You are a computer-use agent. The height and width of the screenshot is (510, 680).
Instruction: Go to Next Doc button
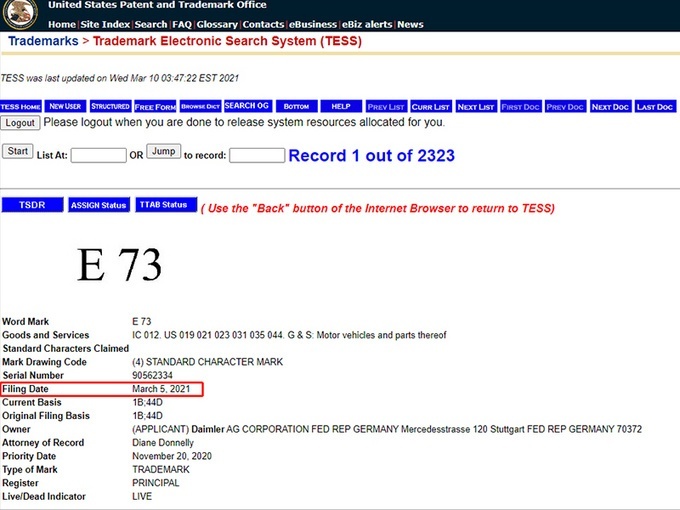pyautogui.click(x=611, y=107)
